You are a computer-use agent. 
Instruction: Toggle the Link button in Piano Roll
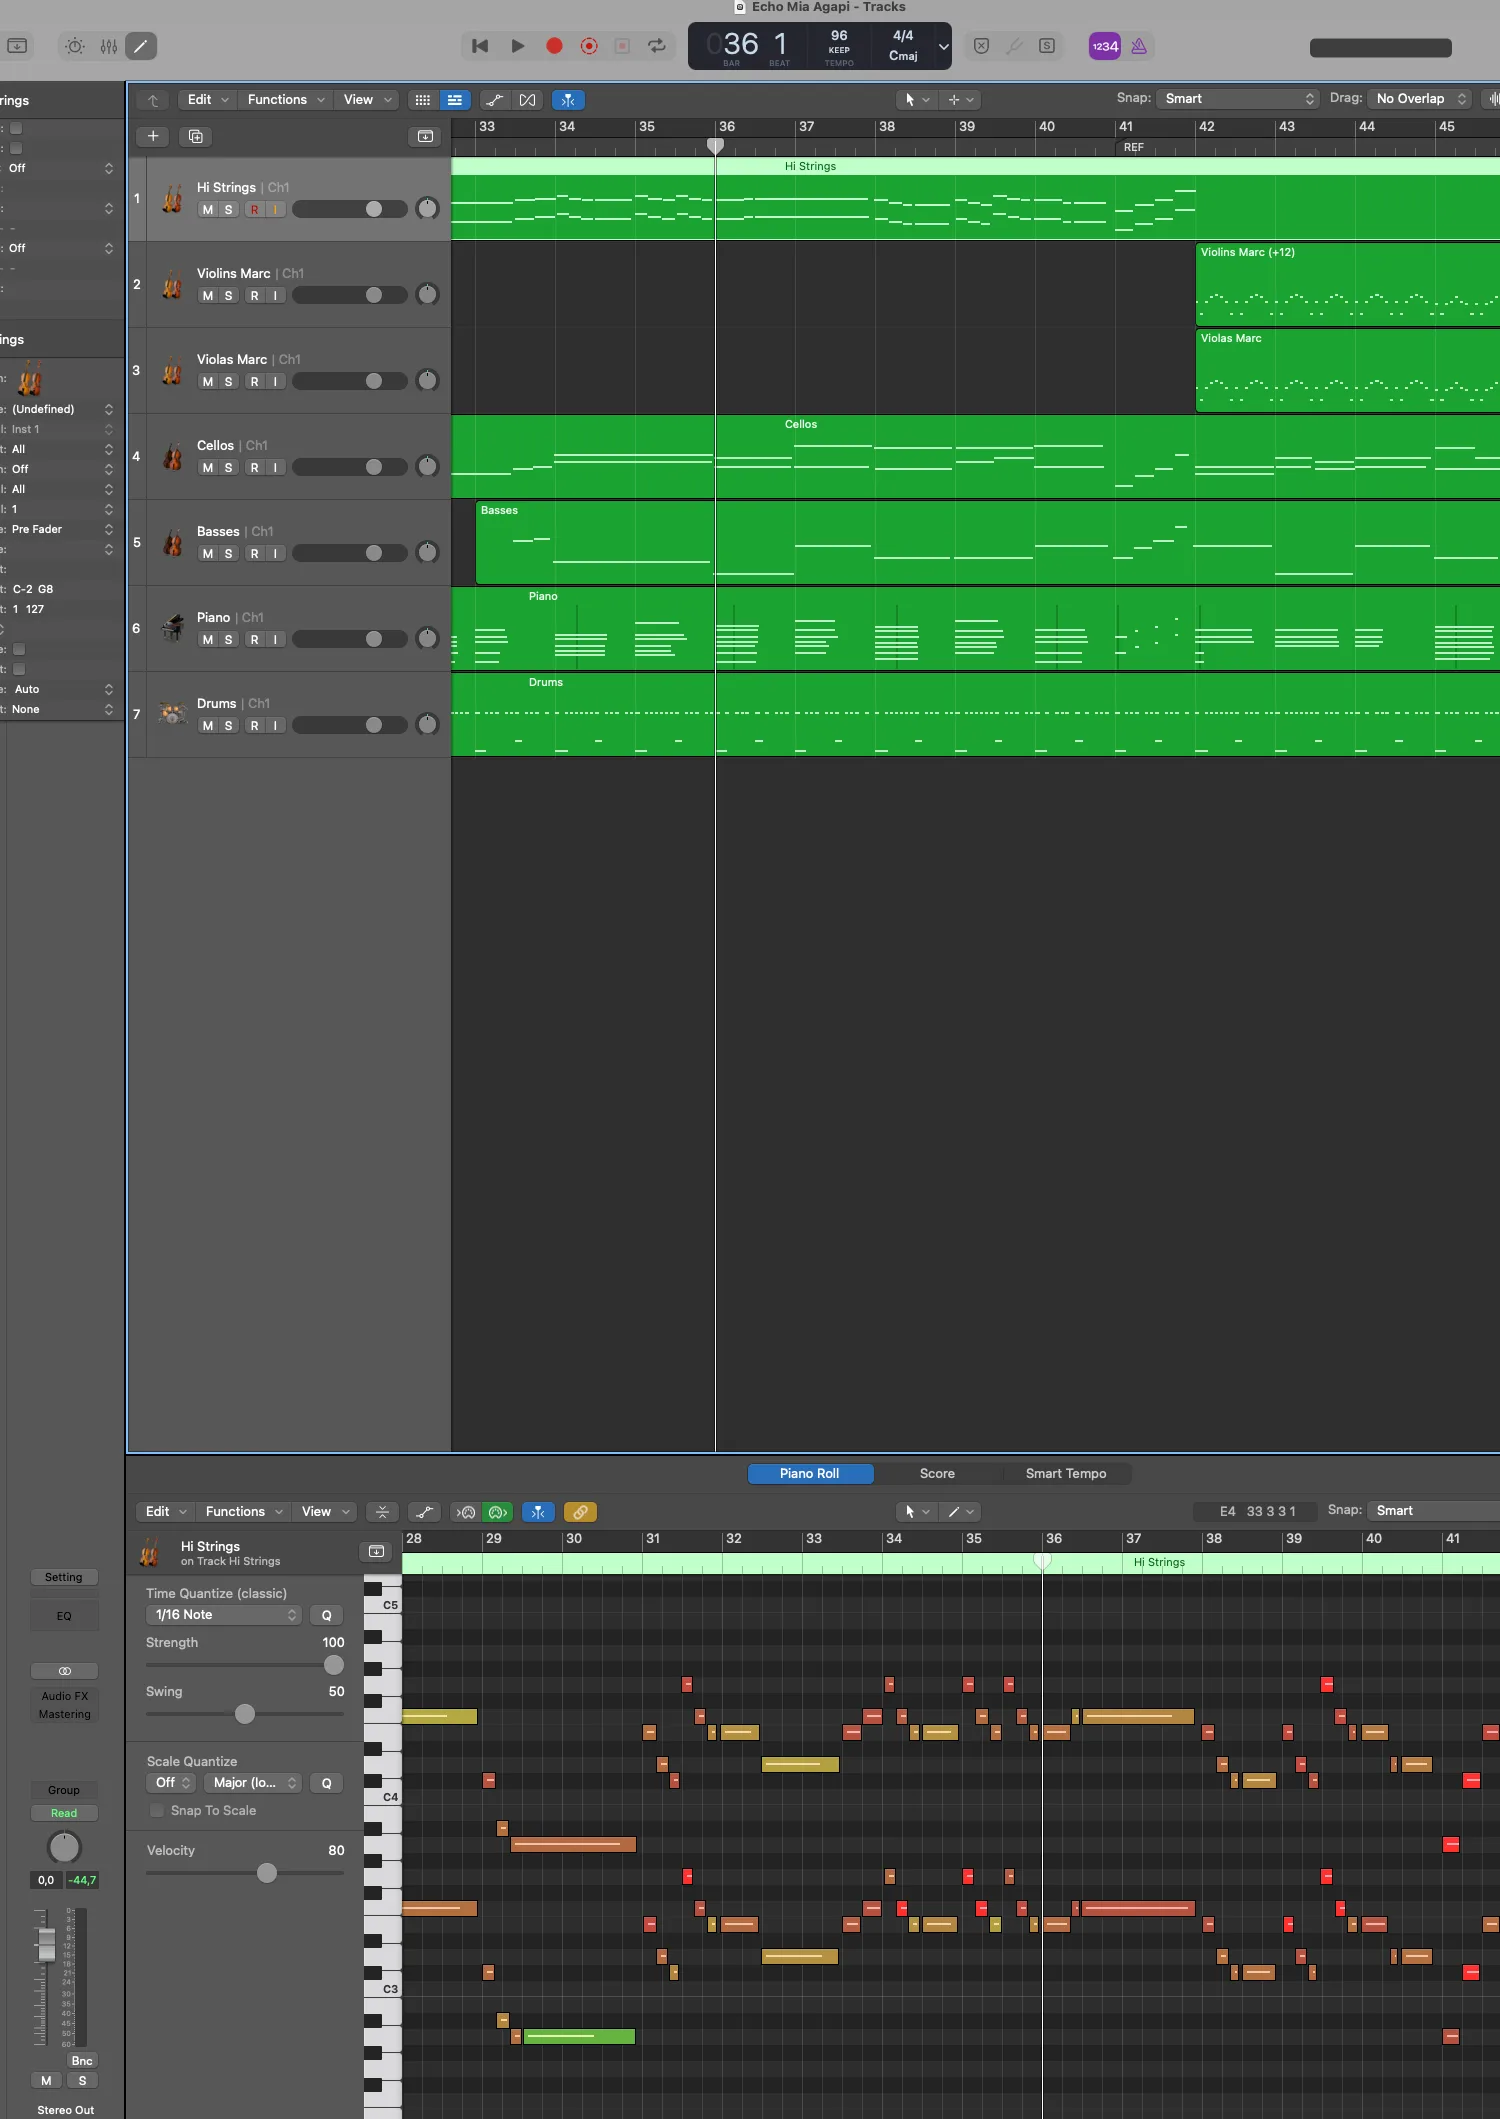580,1512
